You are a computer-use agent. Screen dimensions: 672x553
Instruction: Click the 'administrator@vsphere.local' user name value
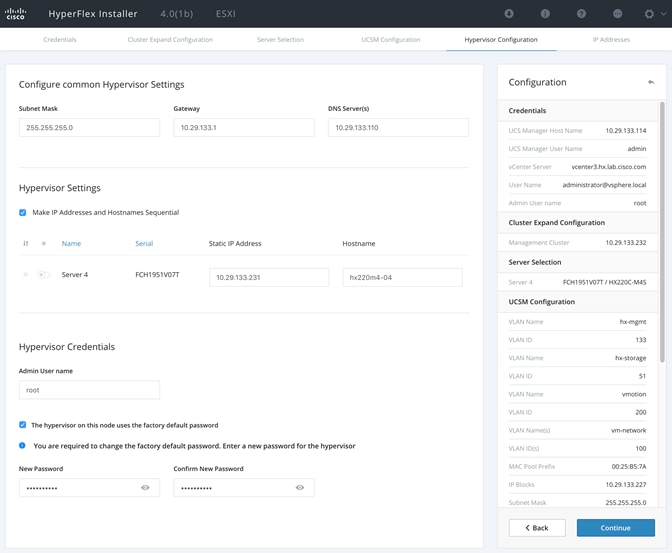pos(604,185)
